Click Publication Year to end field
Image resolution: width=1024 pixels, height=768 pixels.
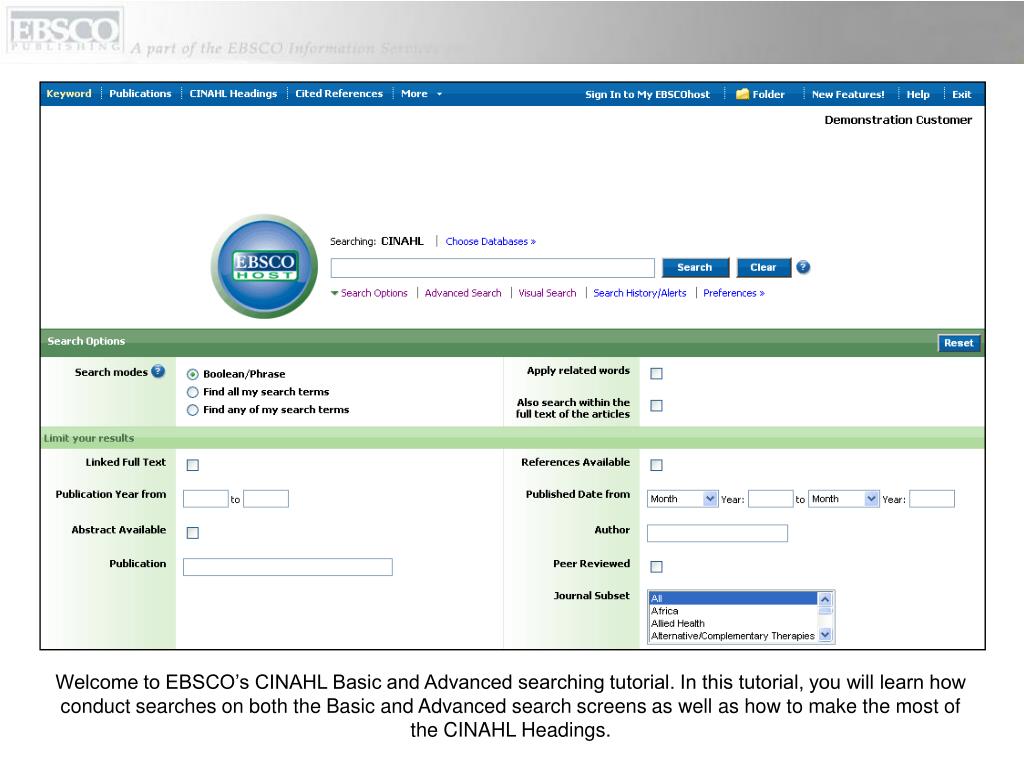pyautogui.click(x=266, y=499)
